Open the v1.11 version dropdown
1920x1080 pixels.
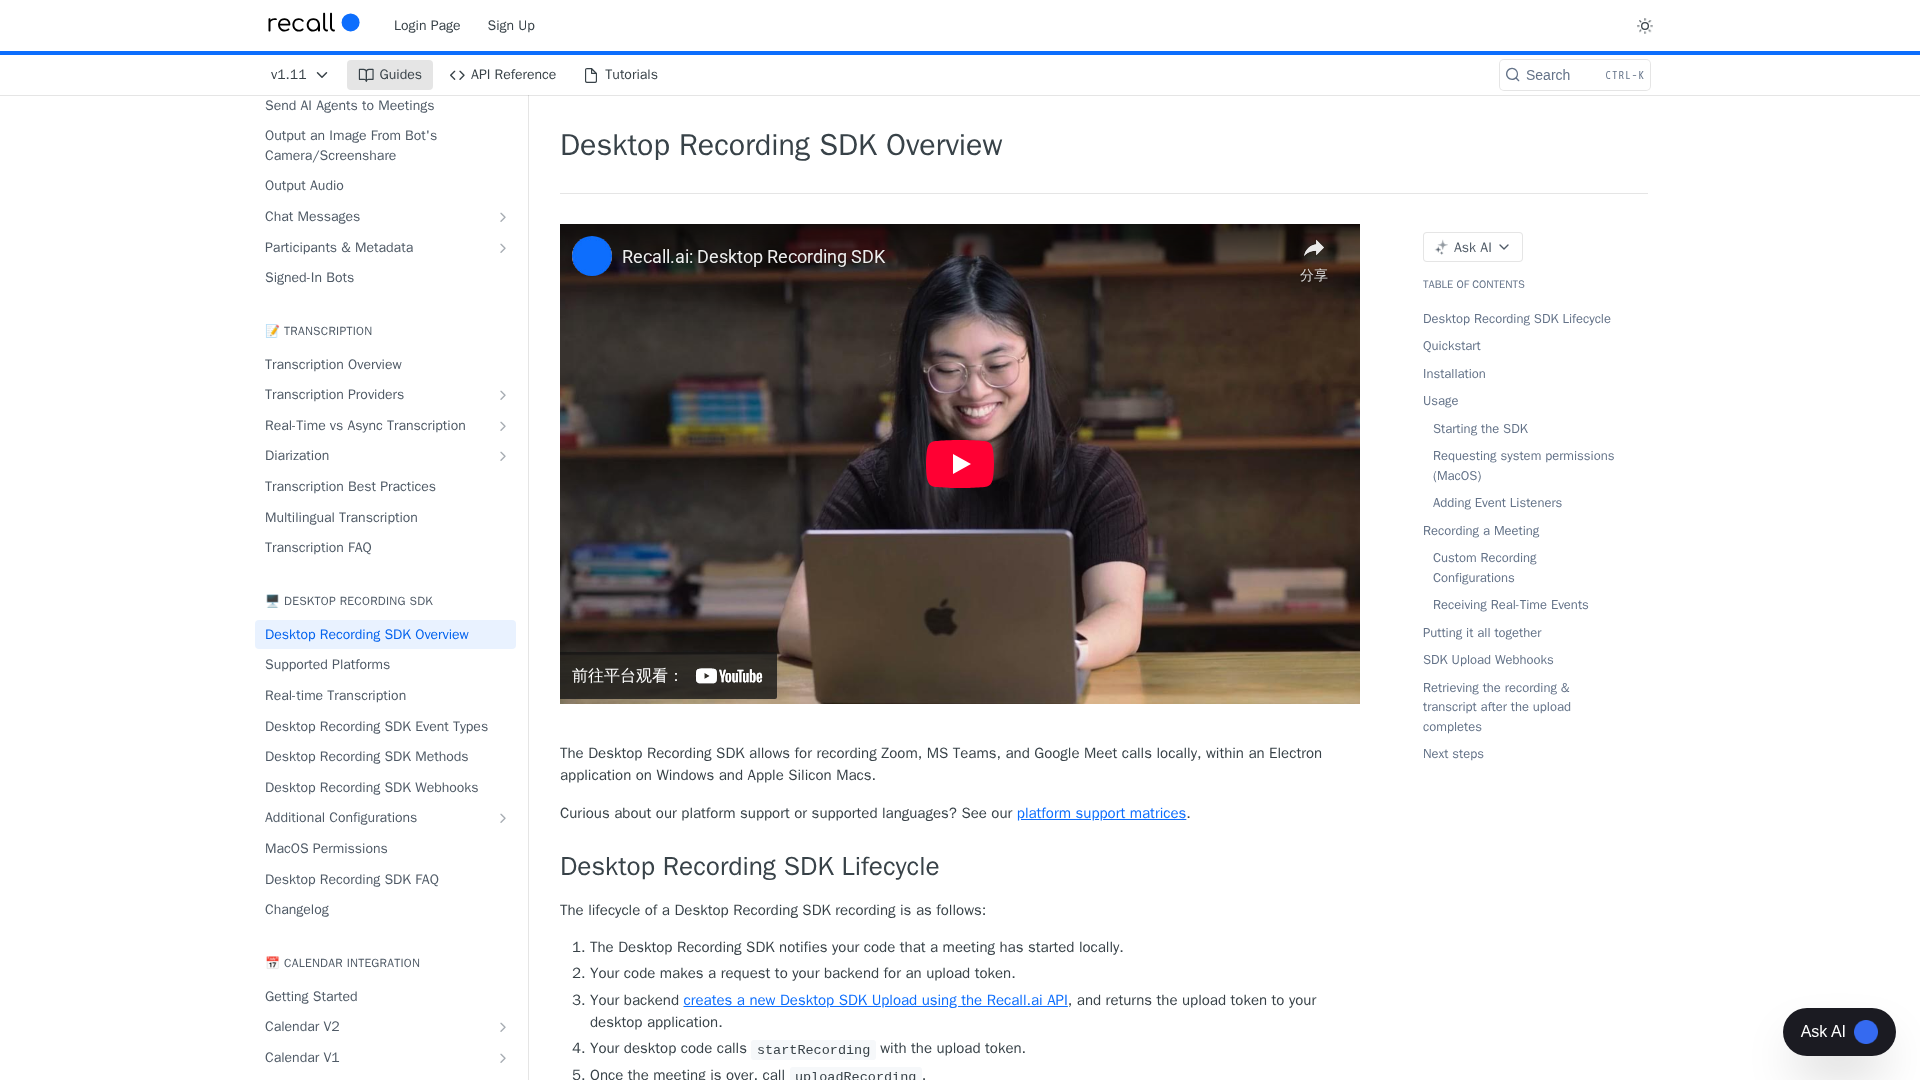(x=299, y=75)
